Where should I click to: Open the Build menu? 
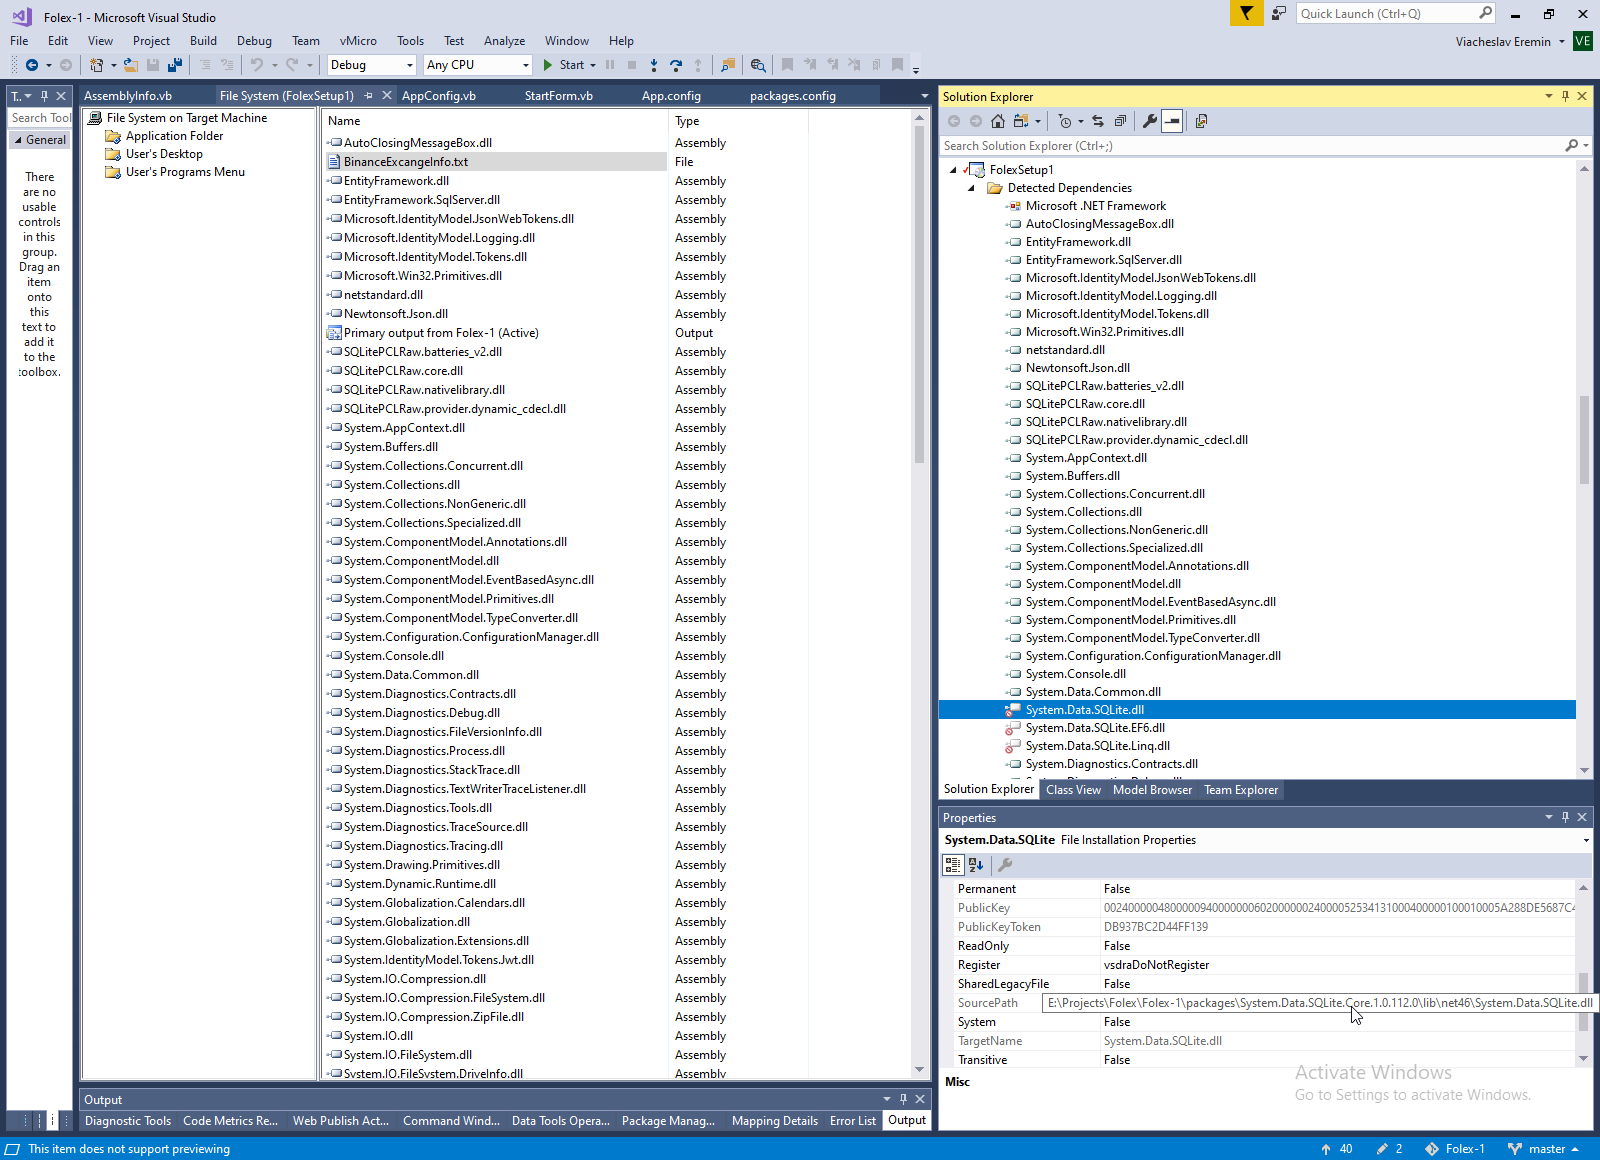[x=203, y=41]
